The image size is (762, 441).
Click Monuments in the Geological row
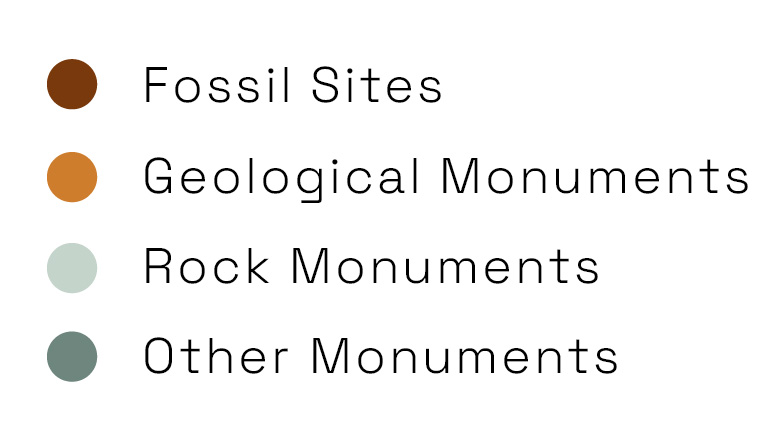tap(595, 176)
